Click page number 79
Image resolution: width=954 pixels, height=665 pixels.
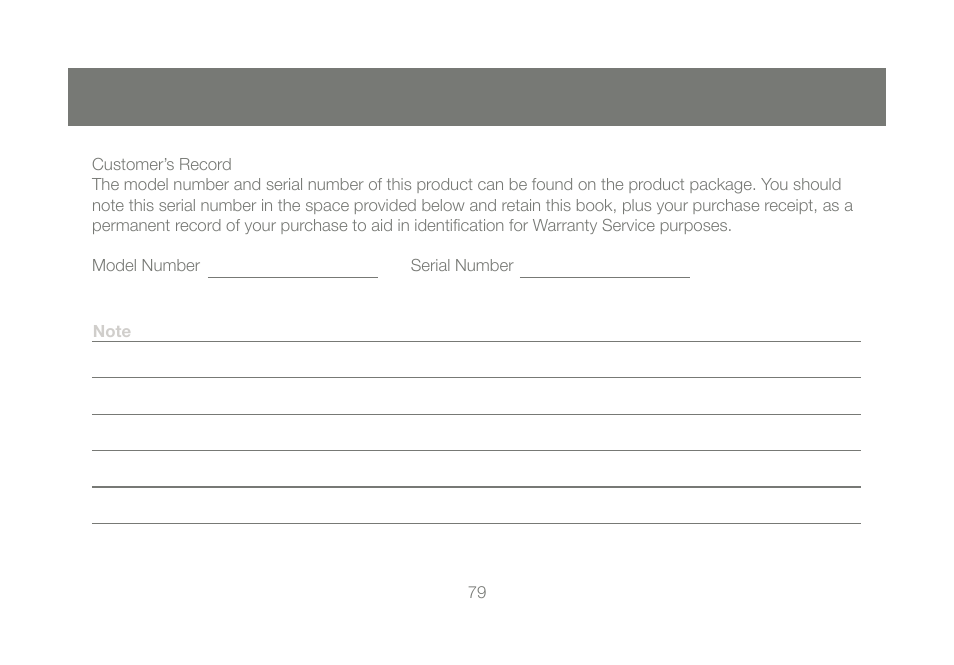tap(477, 592)
